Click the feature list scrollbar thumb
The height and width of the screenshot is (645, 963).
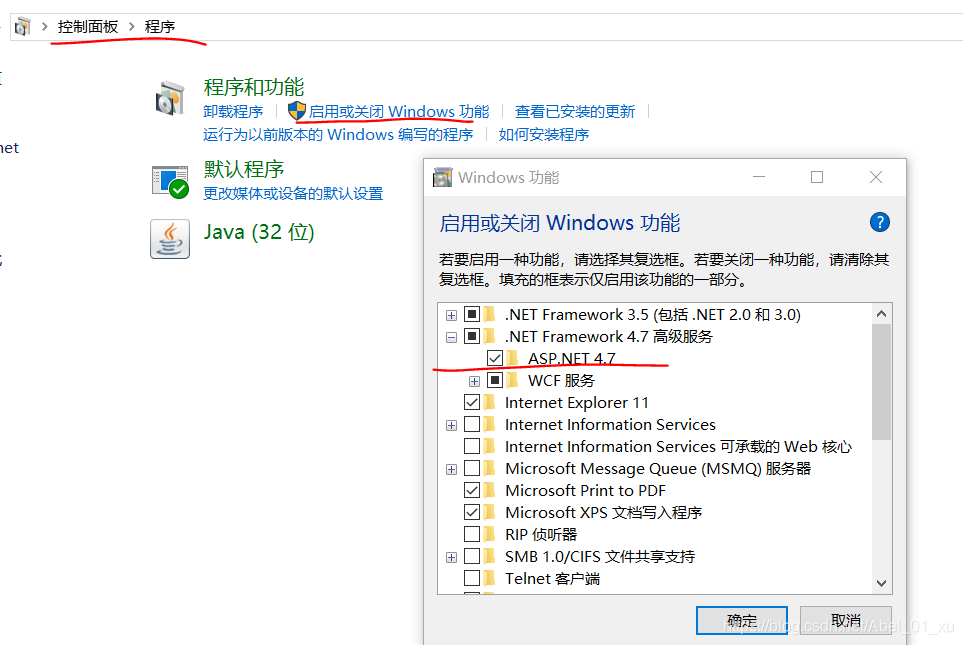pyautogui.click(x=881, y=382)
